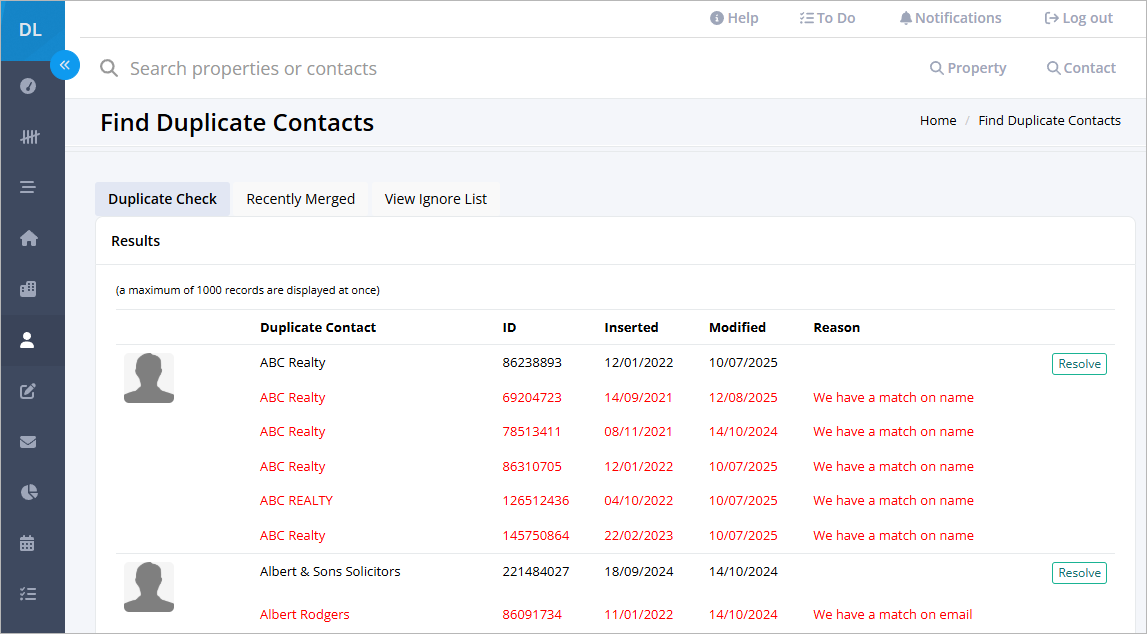Image resolution: width=1147 pixels, height=634 pixels.
Task: Click modified date 12/08/2025
Action: coord(743,398)
